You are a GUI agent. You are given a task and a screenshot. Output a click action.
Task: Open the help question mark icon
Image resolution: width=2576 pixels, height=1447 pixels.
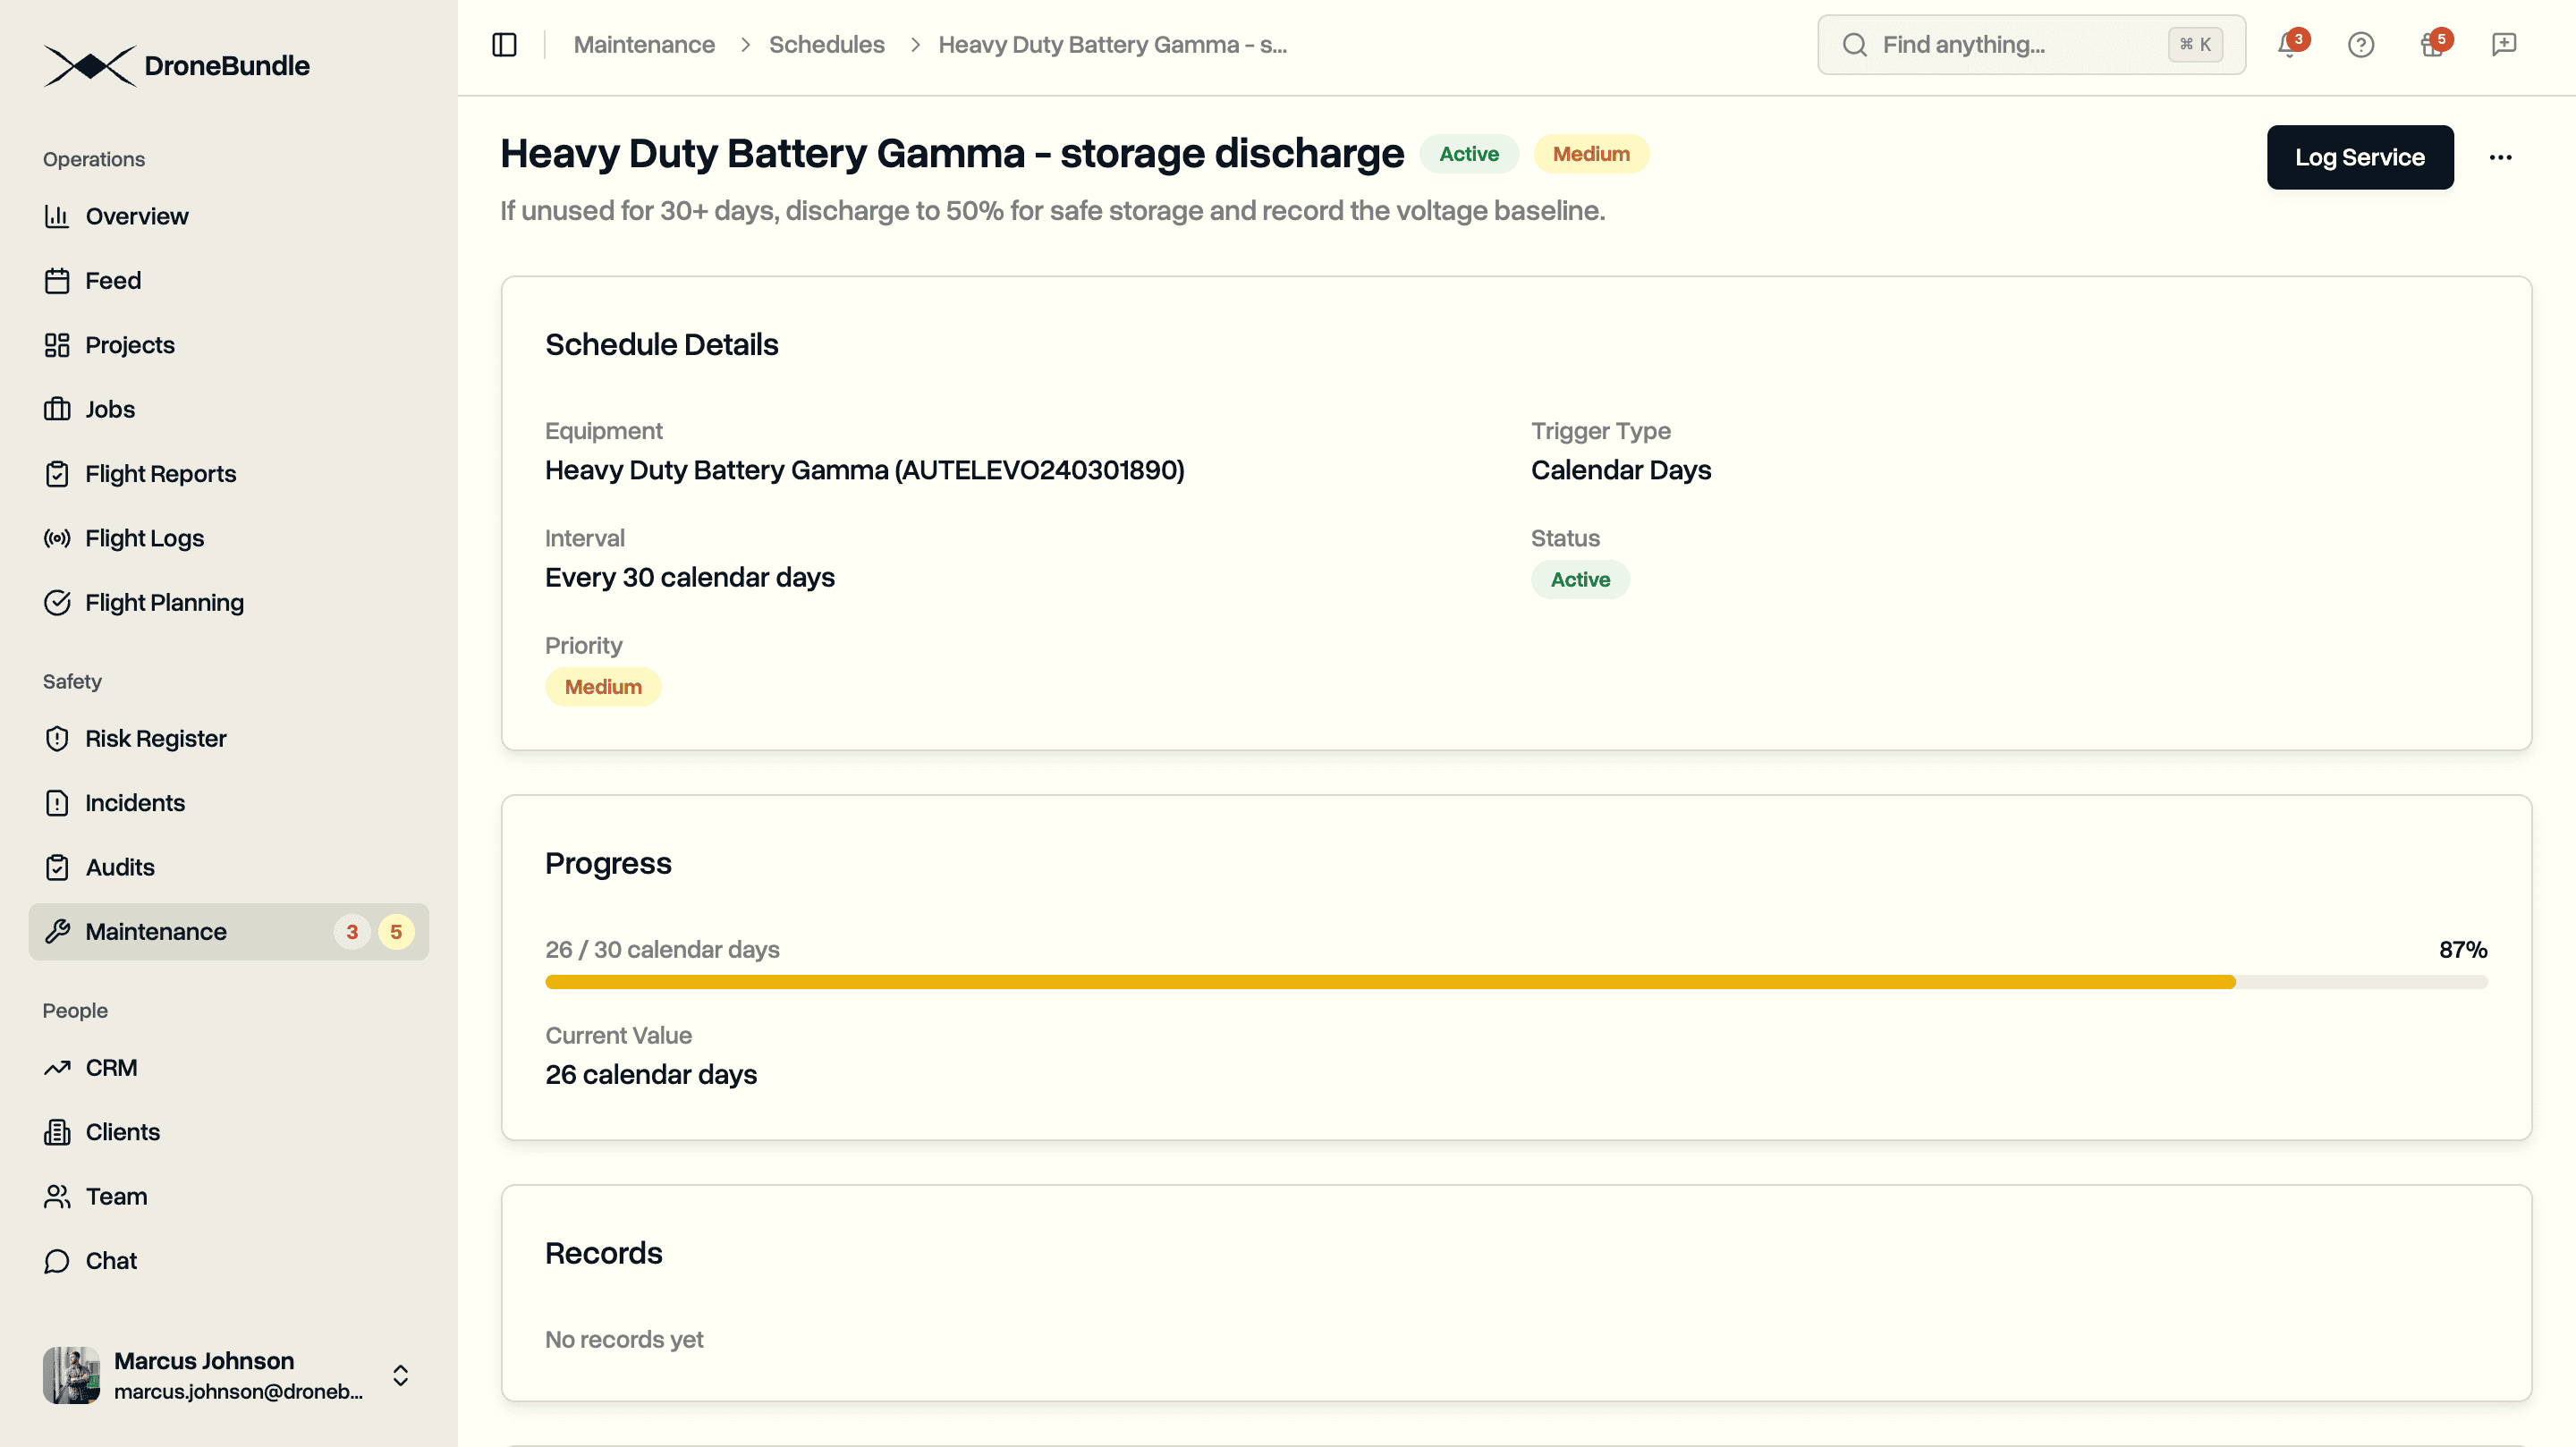point(2361,45)
